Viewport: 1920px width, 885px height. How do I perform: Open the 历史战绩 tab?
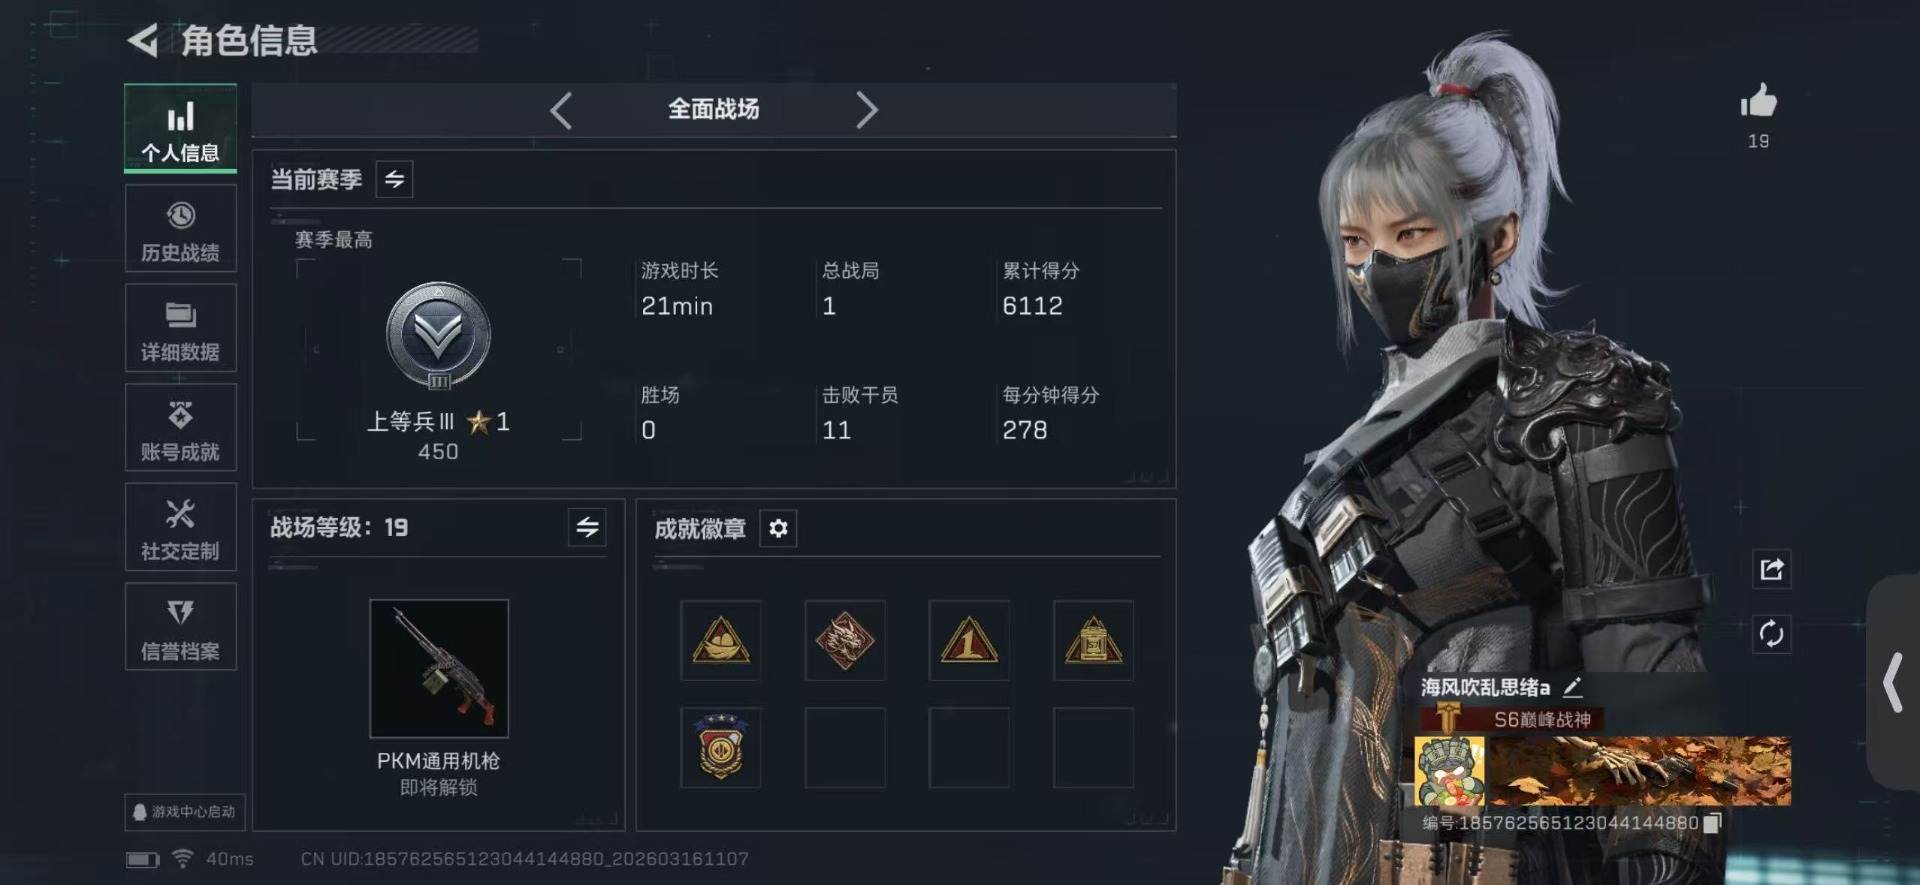pyautogui.click(x=181, y=229)
